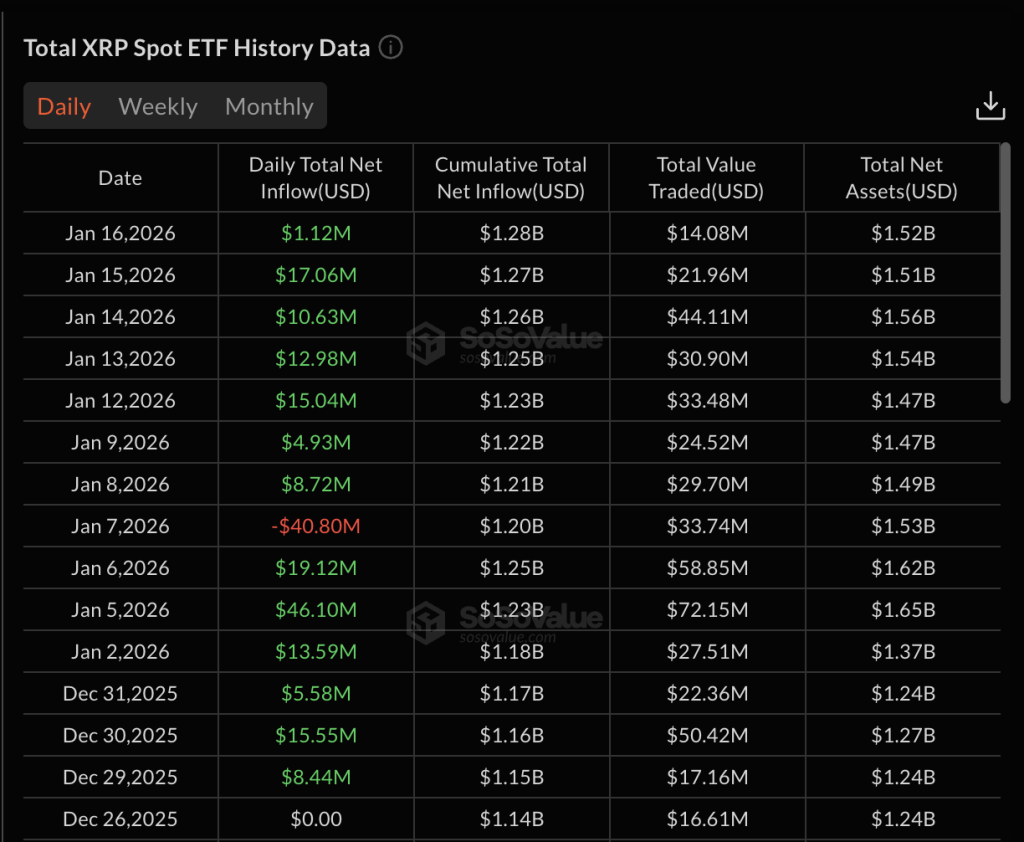Click the $0.00 inflow on Dec 26,2025
The image size is (1024, 842).
point(316,819)
